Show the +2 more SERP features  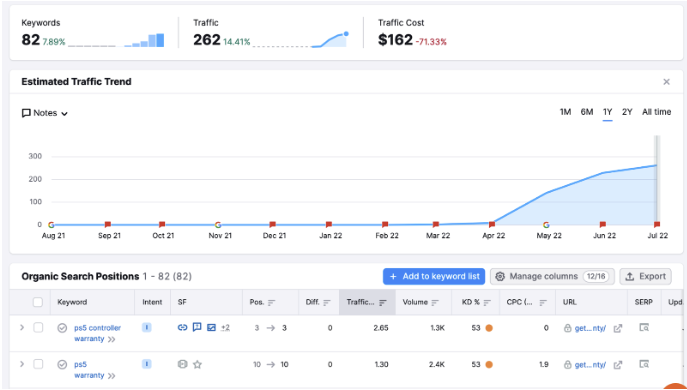[x=225, y=328]
